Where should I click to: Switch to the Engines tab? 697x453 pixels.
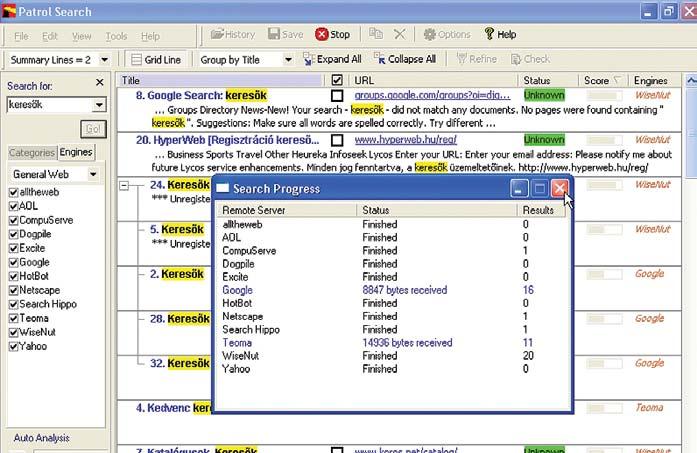pos(76,152)
